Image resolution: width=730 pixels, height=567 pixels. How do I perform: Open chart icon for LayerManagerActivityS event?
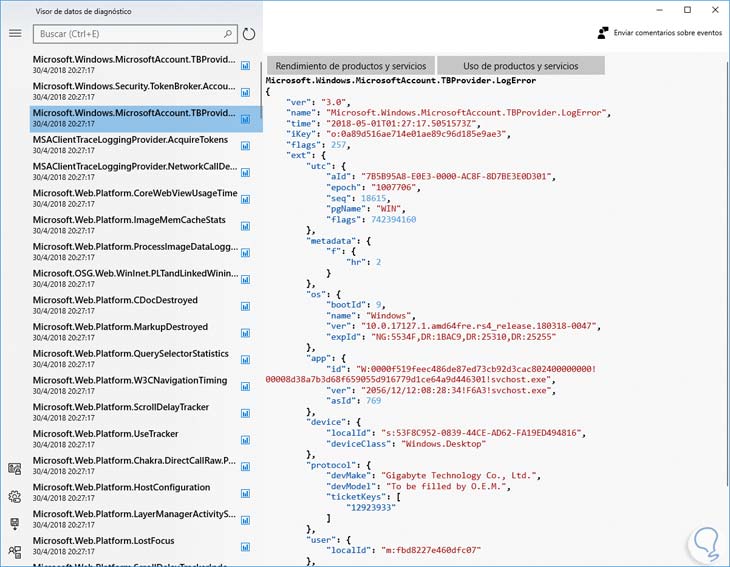tap(245, 520)
